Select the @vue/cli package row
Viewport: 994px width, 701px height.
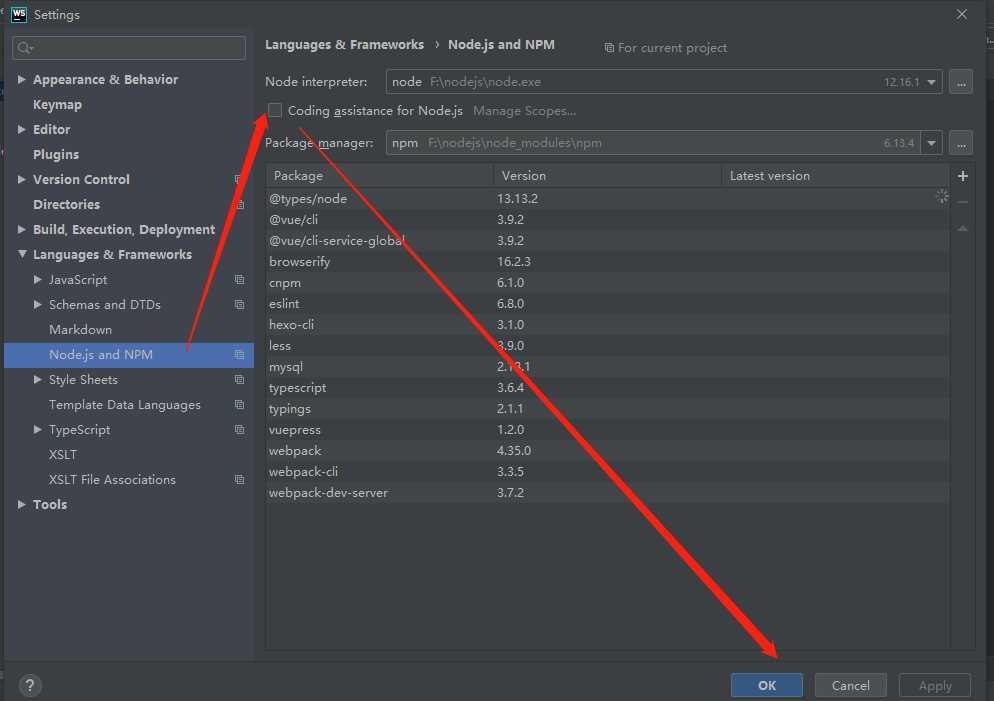pyautogui.click(x=607, y=220)
